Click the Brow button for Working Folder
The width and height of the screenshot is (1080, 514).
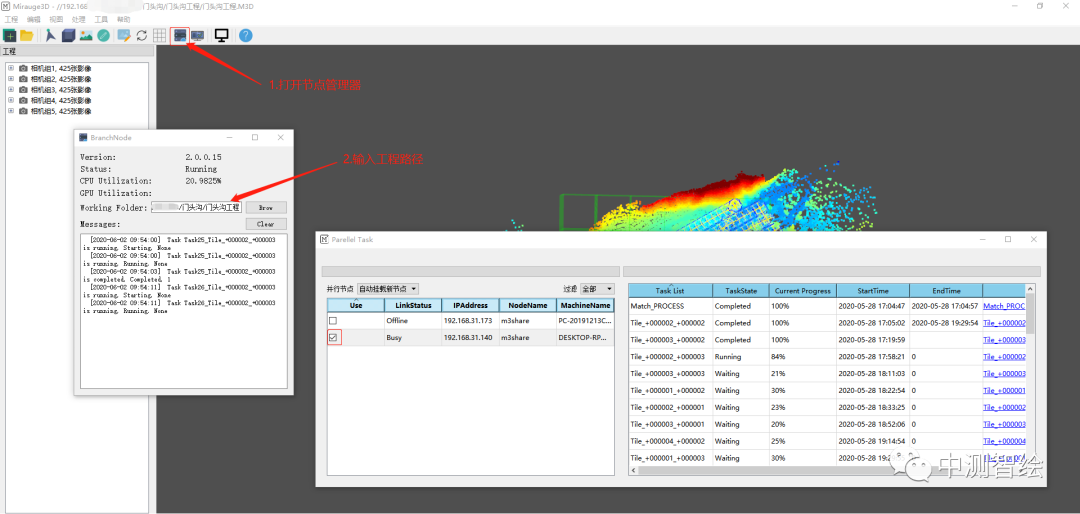265,207
